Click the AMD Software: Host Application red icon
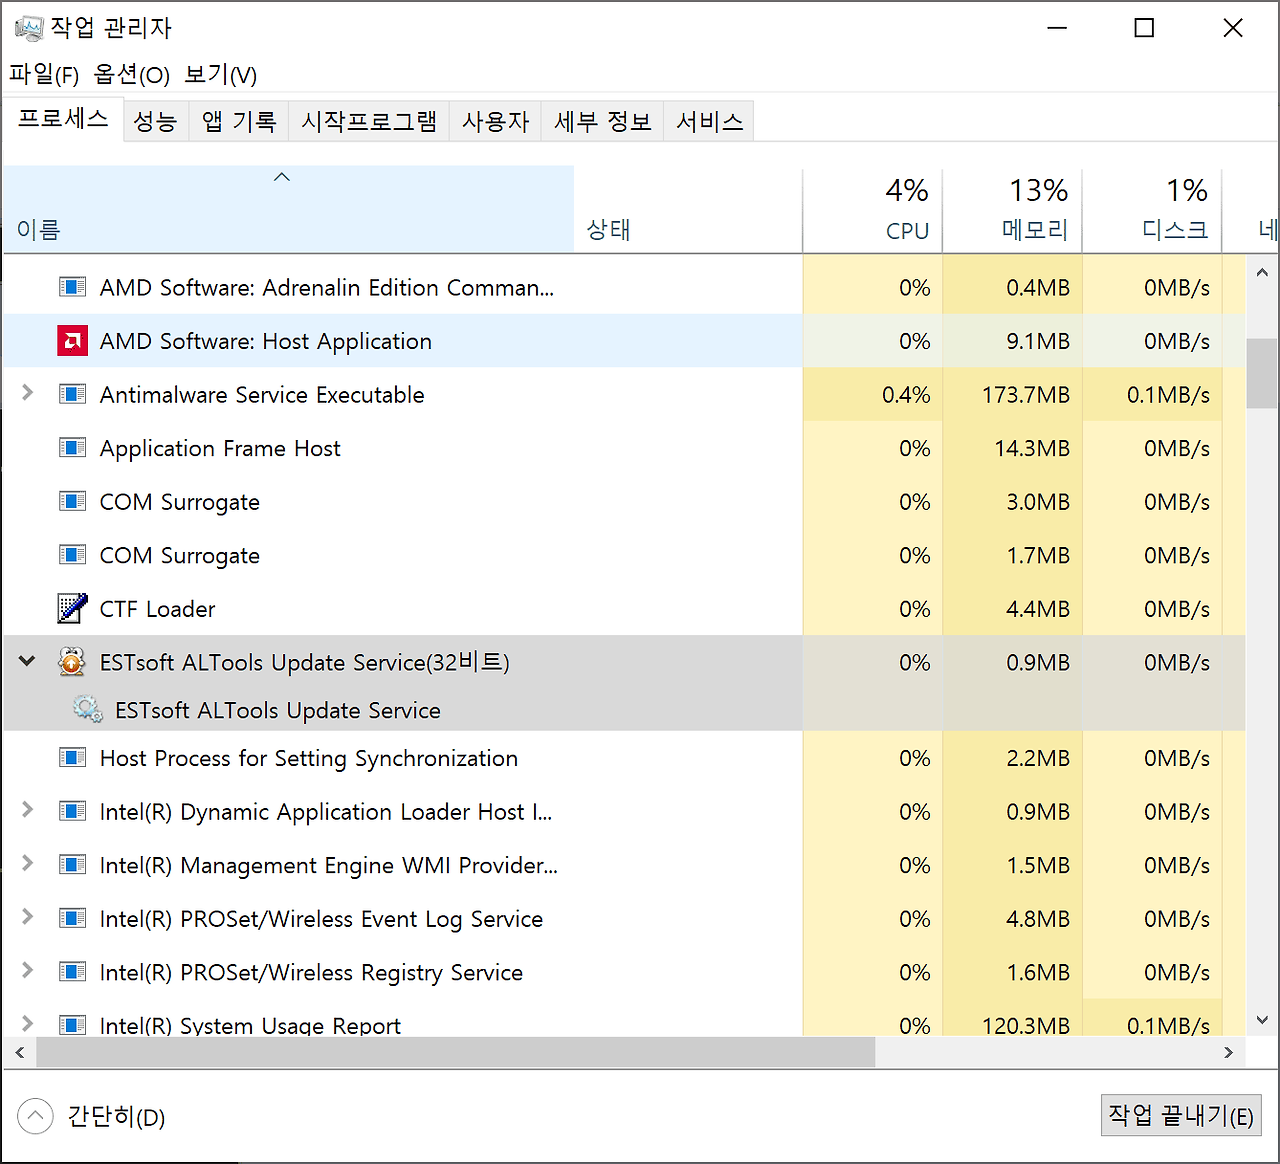 pyautogui.click(x=72, y=340)
